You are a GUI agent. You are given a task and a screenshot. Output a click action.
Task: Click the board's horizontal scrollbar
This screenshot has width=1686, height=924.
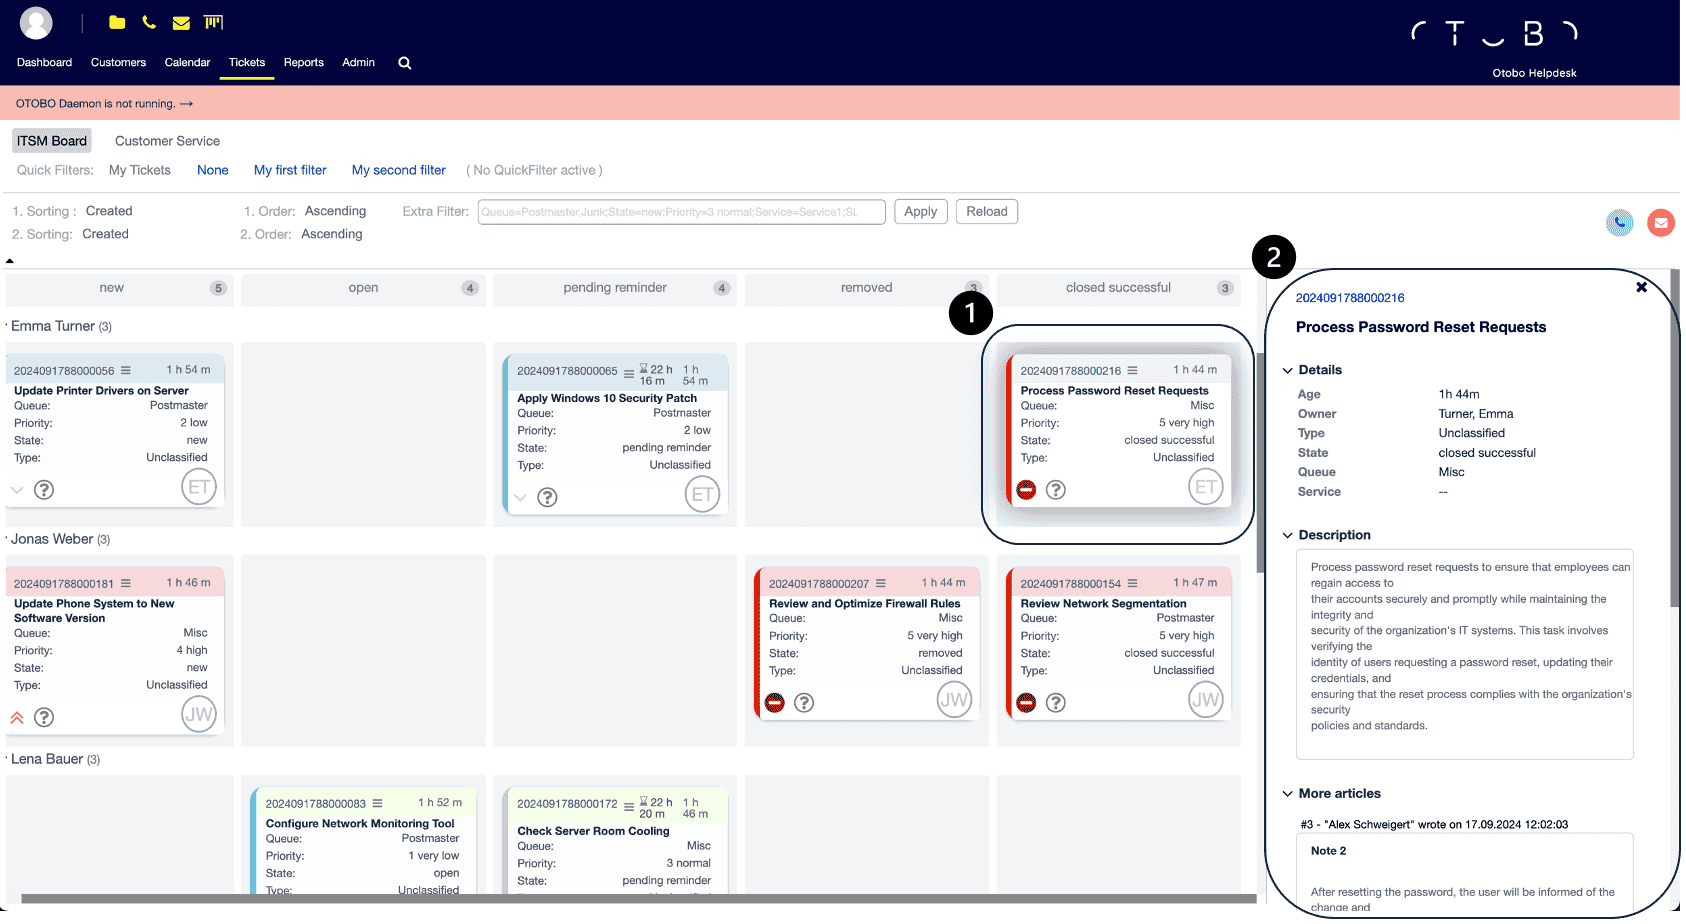(x=638, y=898)
